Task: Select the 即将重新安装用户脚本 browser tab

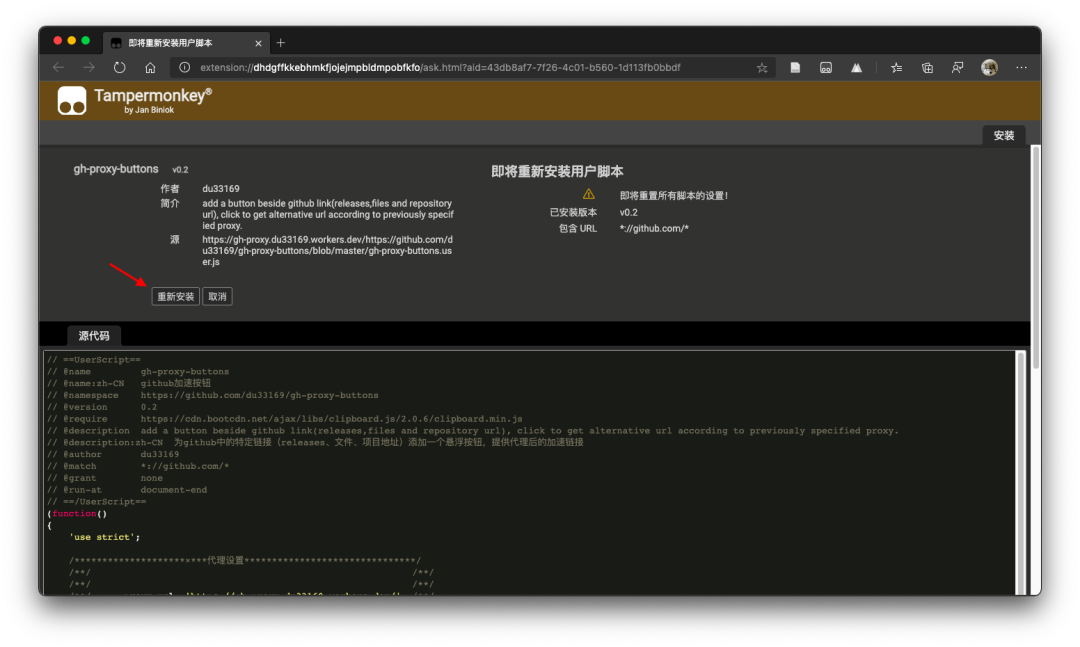Action: click(x=185, y=43)
